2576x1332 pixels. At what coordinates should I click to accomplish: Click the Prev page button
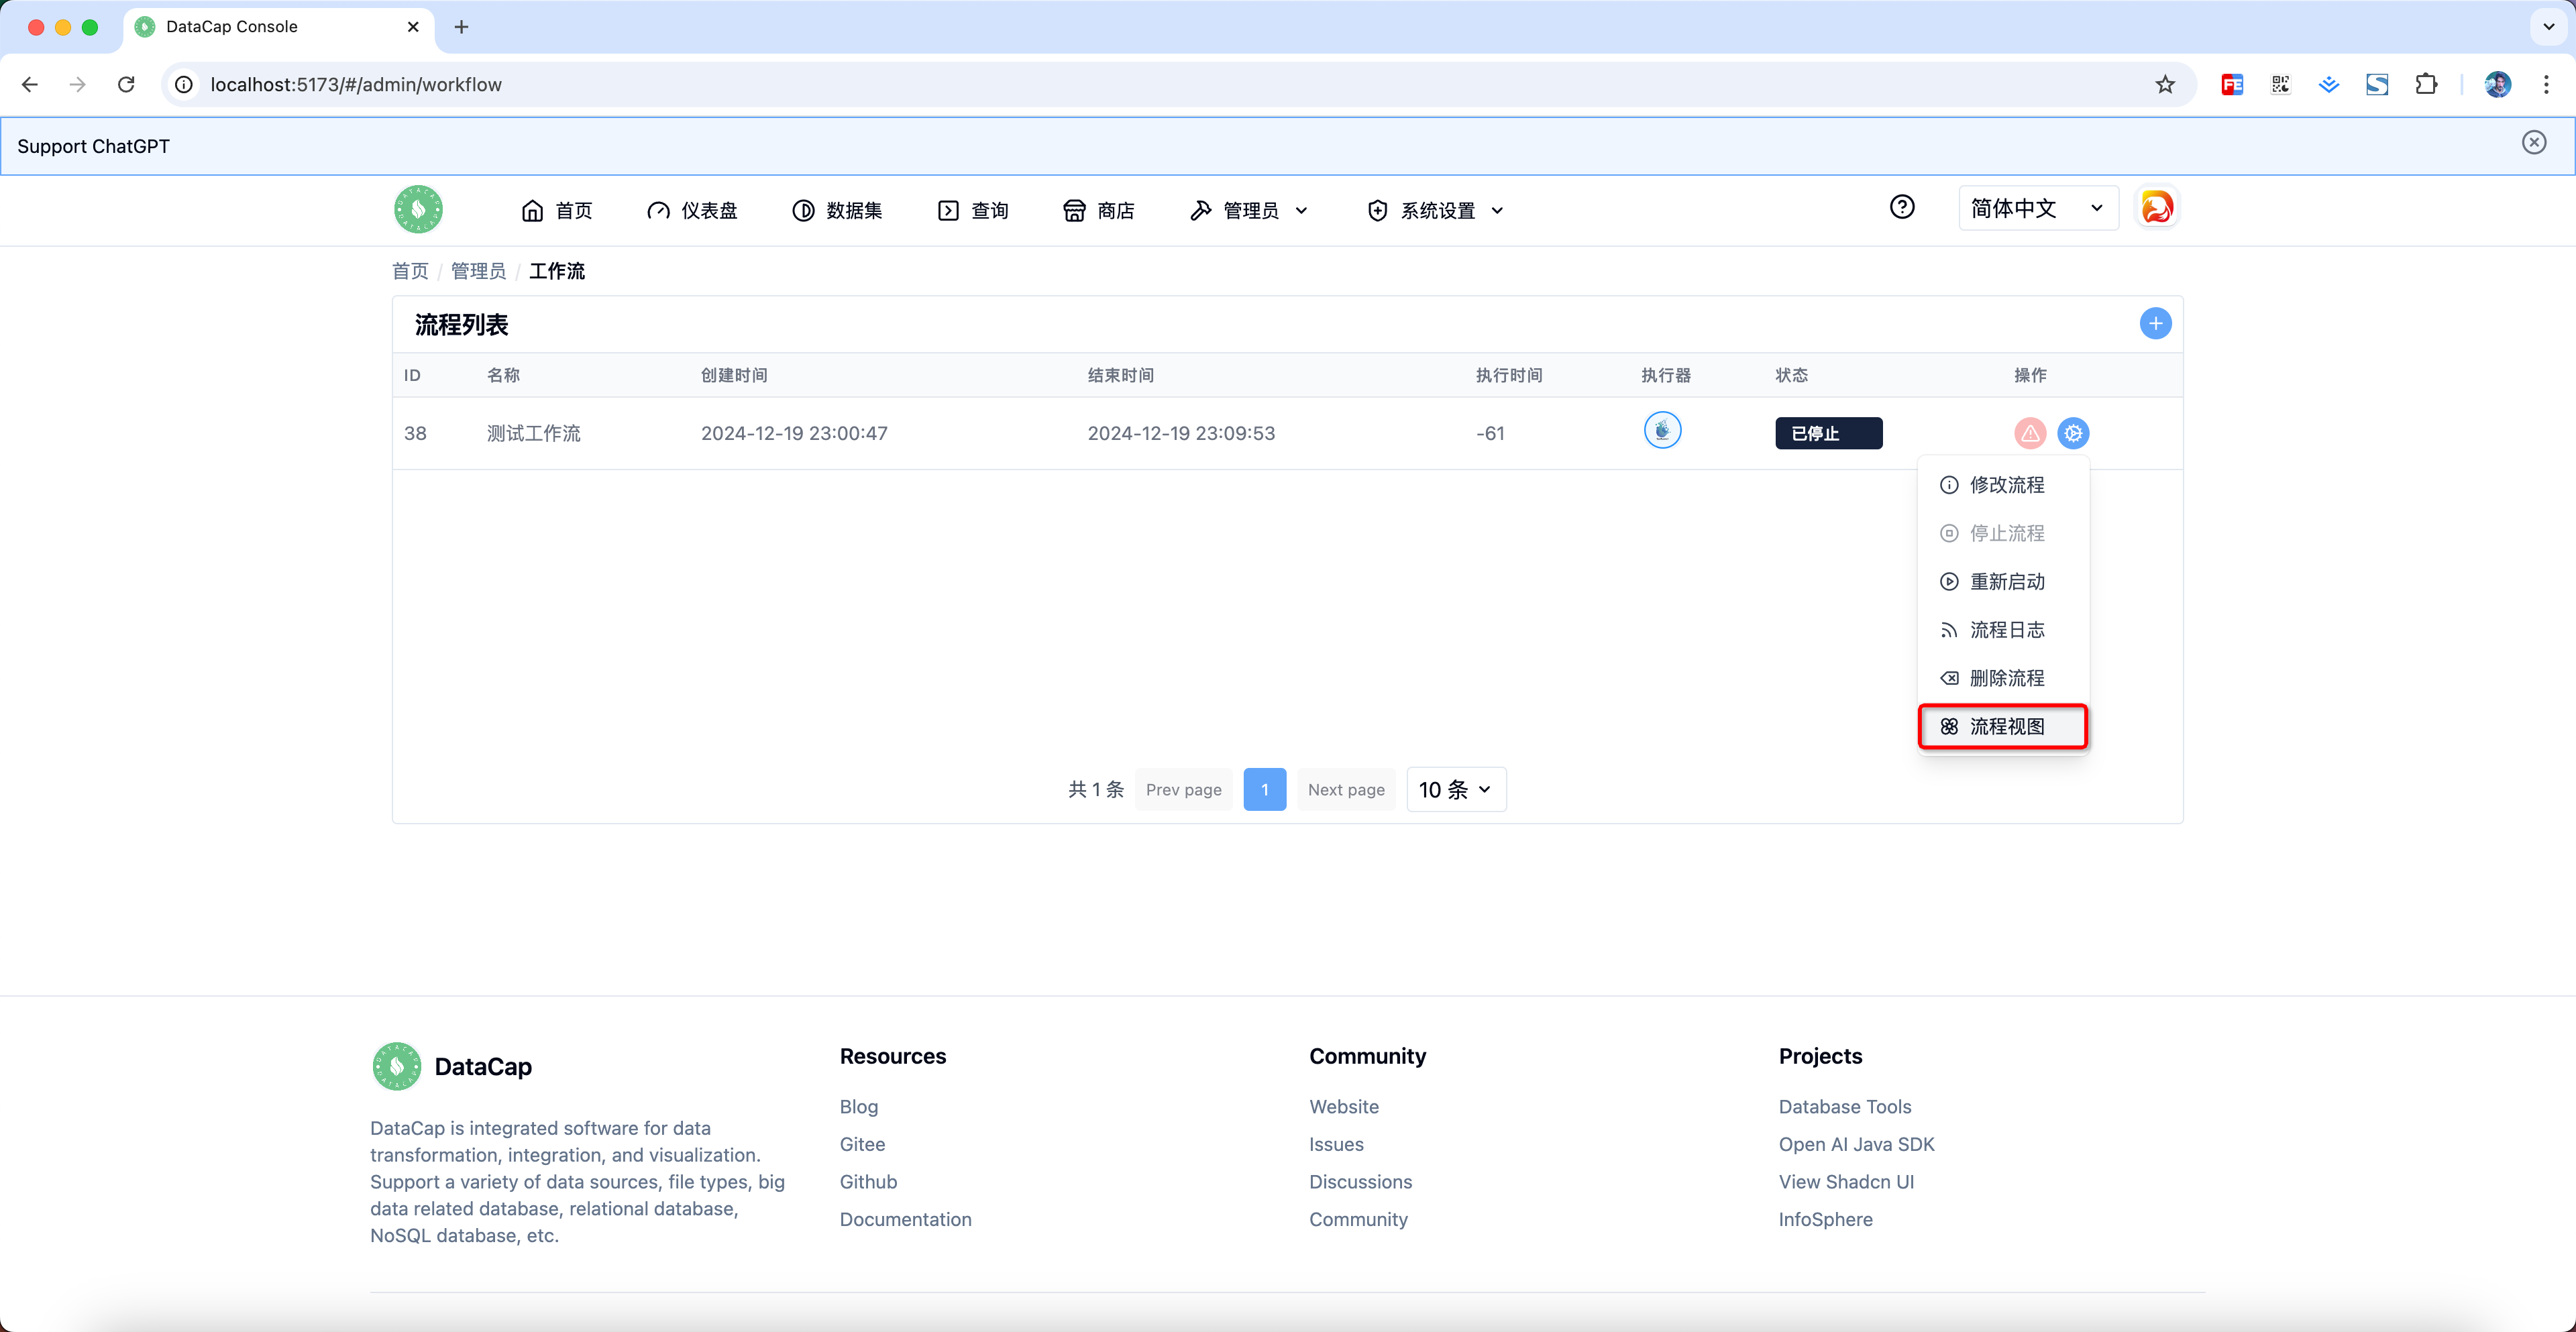tap(1183, 790)
